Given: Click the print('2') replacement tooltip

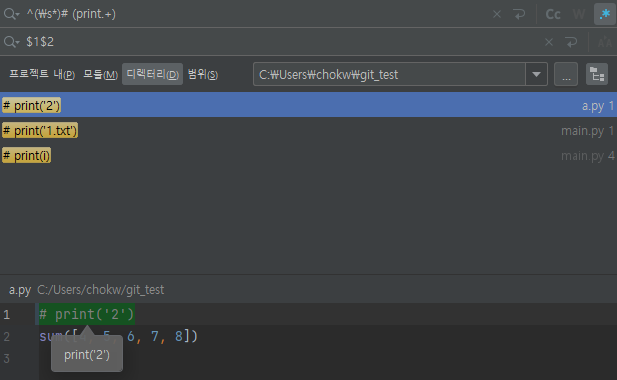Looking at the screenshot, I should point(87,355).
